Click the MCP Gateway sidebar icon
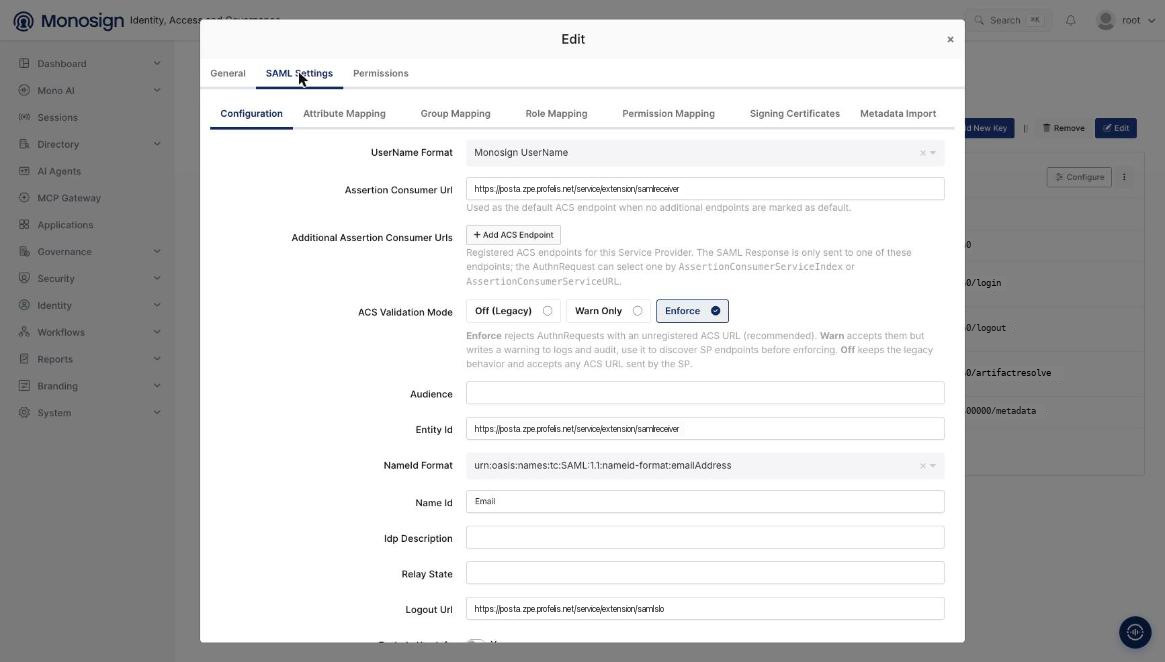Viewport: 1165px width, 662px height. pyautogui.click(x=25, y=198)
